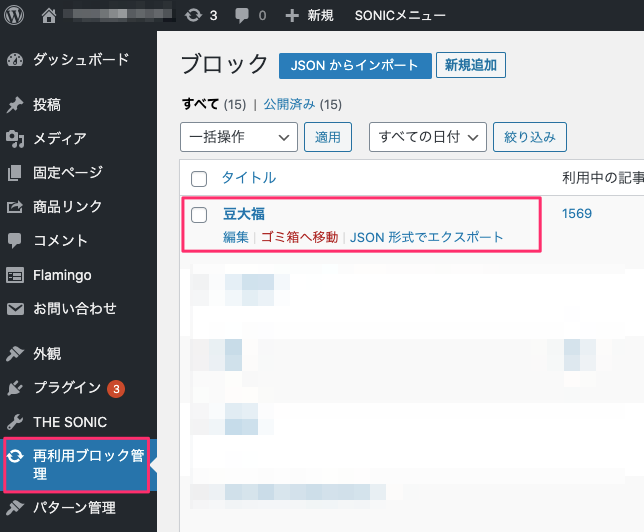Click the パターン管理 pin icon
The height and width of the screenshot is (532, 644).
tap(15, 508)
